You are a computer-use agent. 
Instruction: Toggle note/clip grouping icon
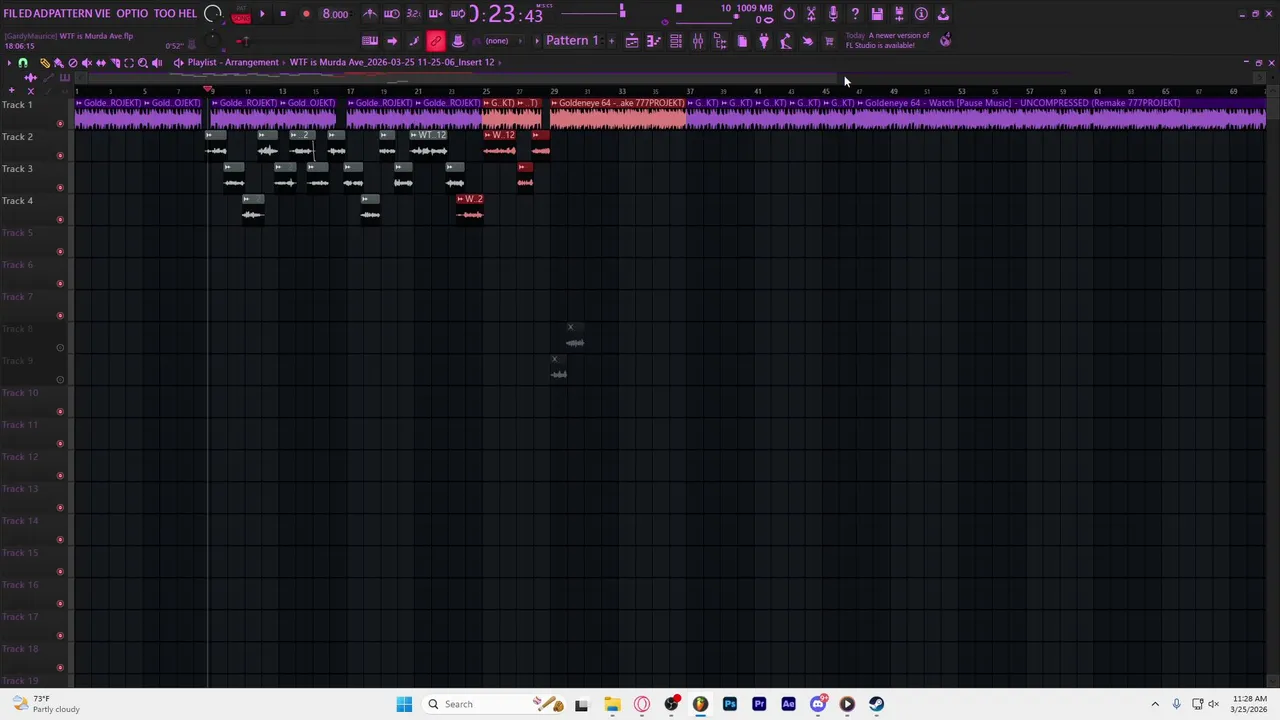click(414, 41)
